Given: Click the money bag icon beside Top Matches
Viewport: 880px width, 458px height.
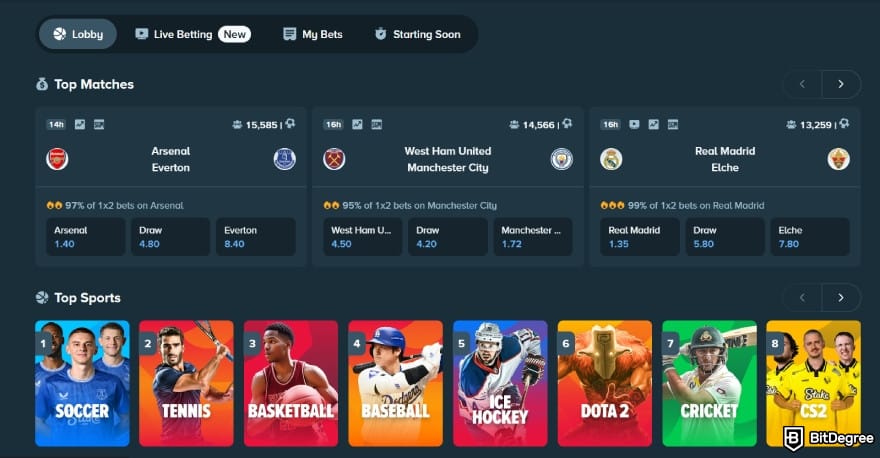Looking at the screenshot, I should click(x=42, y=84).
